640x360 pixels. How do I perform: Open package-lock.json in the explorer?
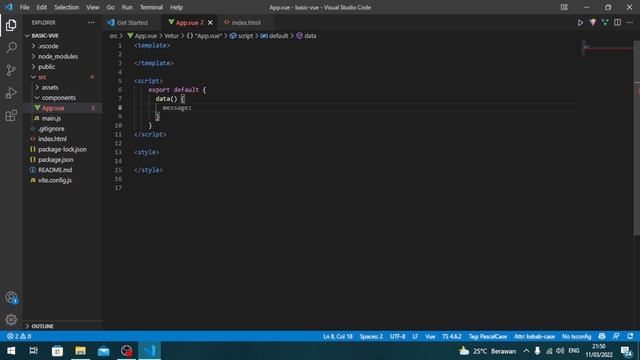point(62,149)
